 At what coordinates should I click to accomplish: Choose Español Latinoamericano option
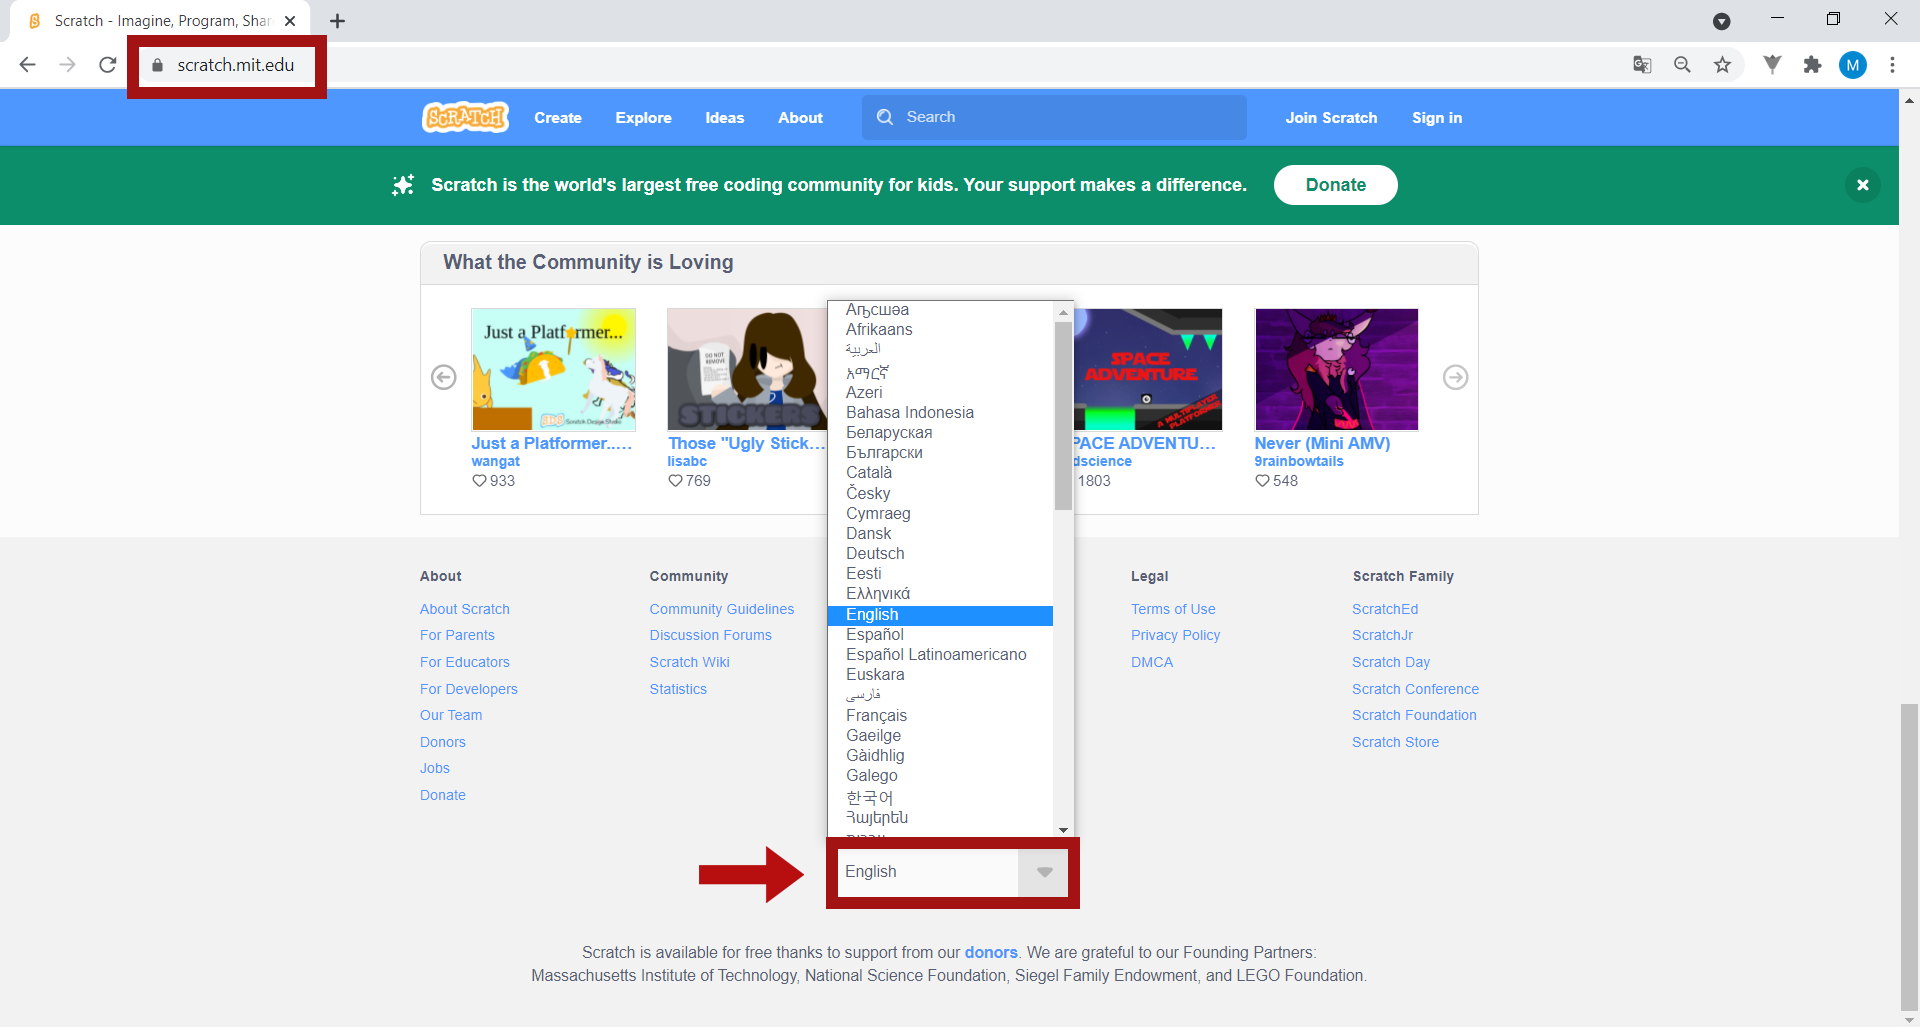tap(940, 654)
